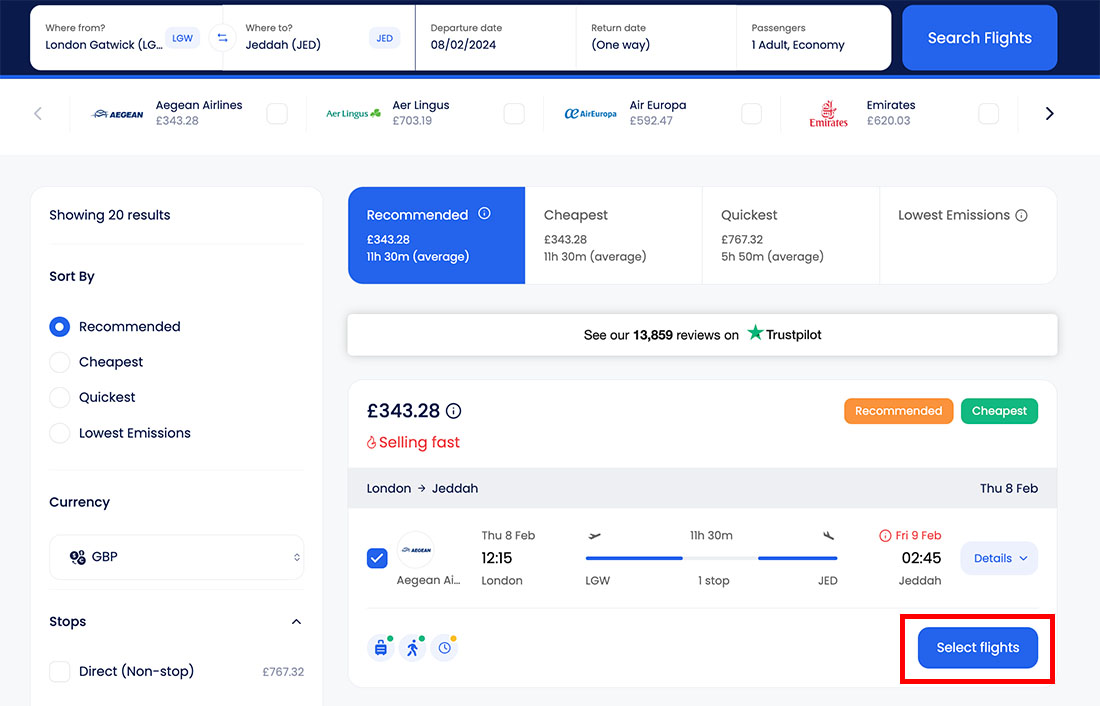Viewport: 1100px width, 706px height.
Task: Click the walking transfer icon
Action: click(x=412, y=648)
